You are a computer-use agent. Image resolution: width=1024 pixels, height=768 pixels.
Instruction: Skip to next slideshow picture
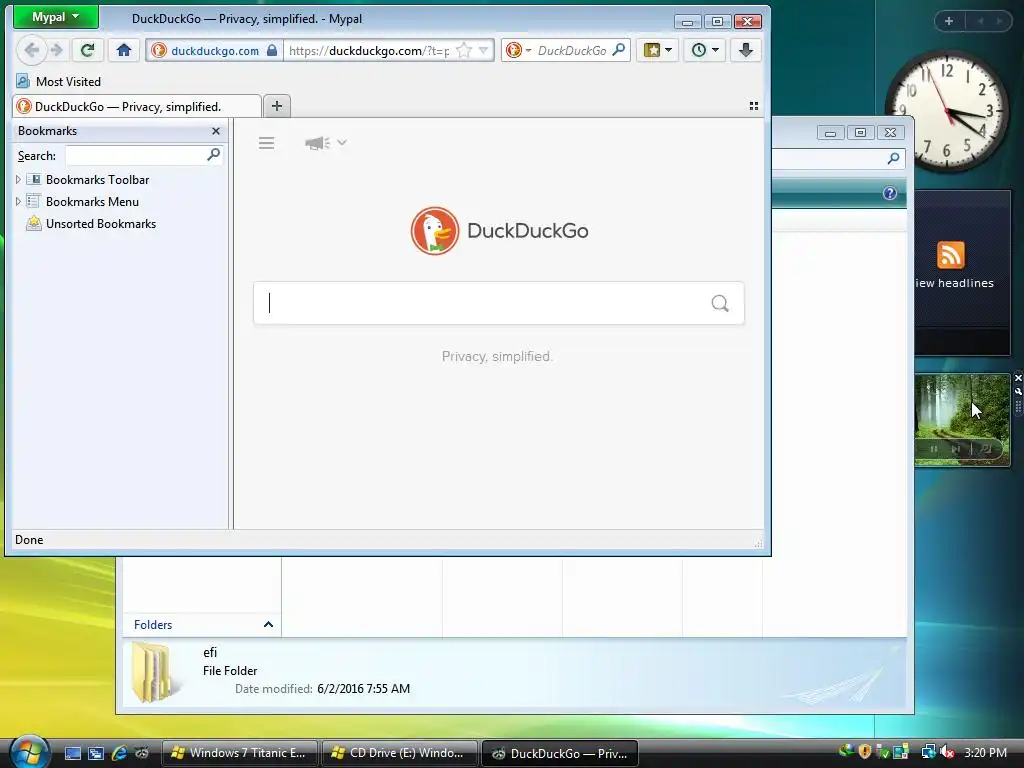(955, 449)
